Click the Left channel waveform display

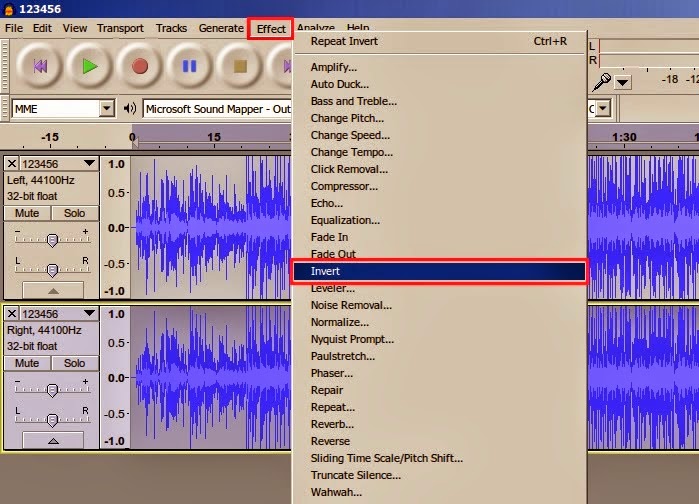(x=211, y=227)
